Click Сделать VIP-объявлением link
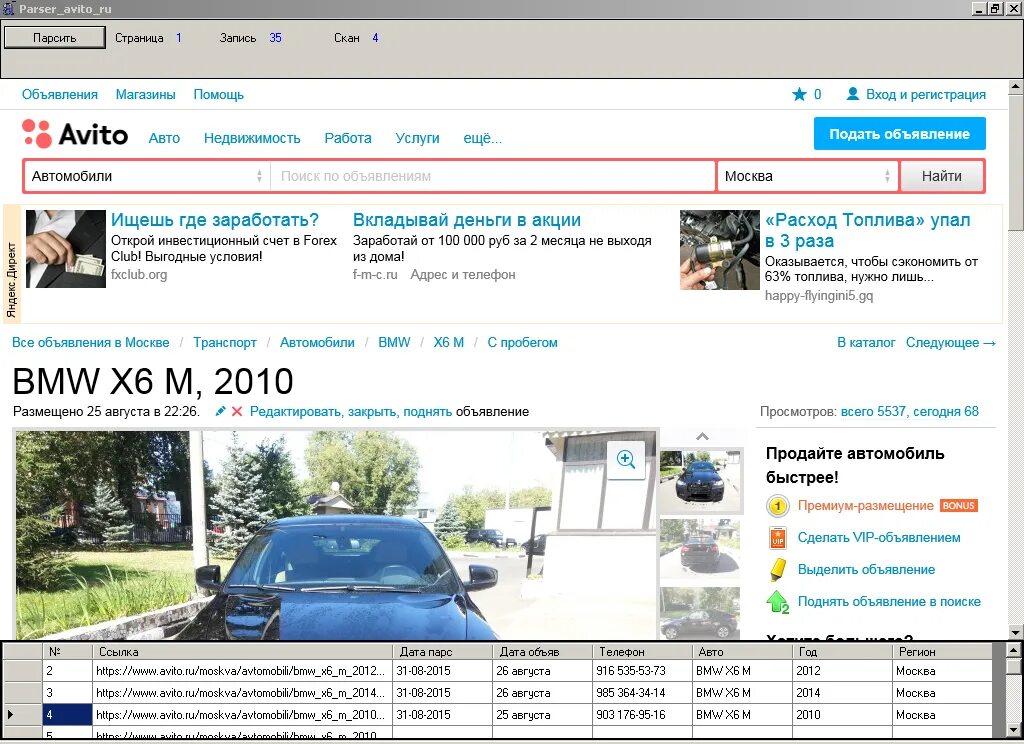Viewport: 1024px width, 744px height. click(879, 538)
